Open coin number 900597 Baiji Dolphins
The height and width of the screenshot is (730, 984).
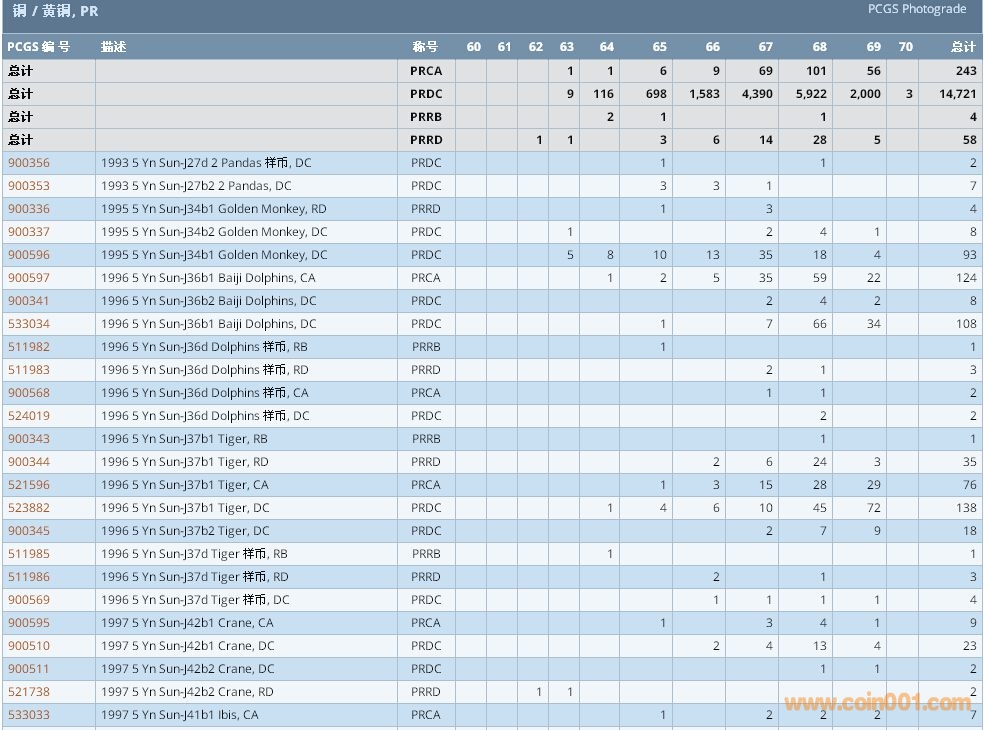(x=29, y=278)
